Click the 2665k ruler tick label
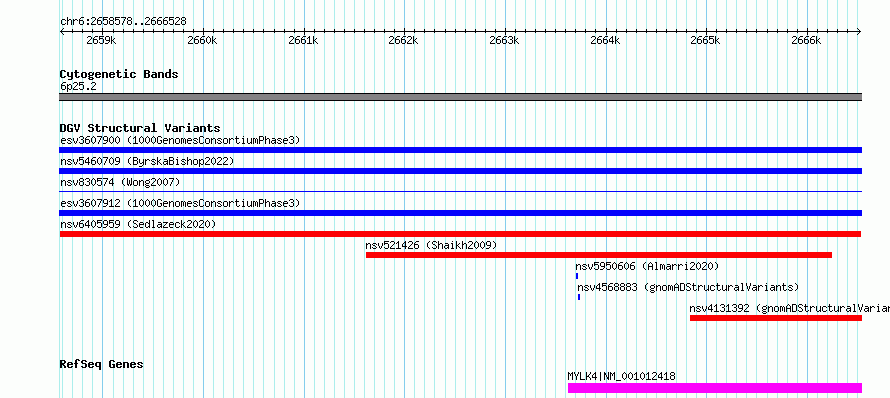The height and width of the screenshot is (398, 890). [706, 41]
